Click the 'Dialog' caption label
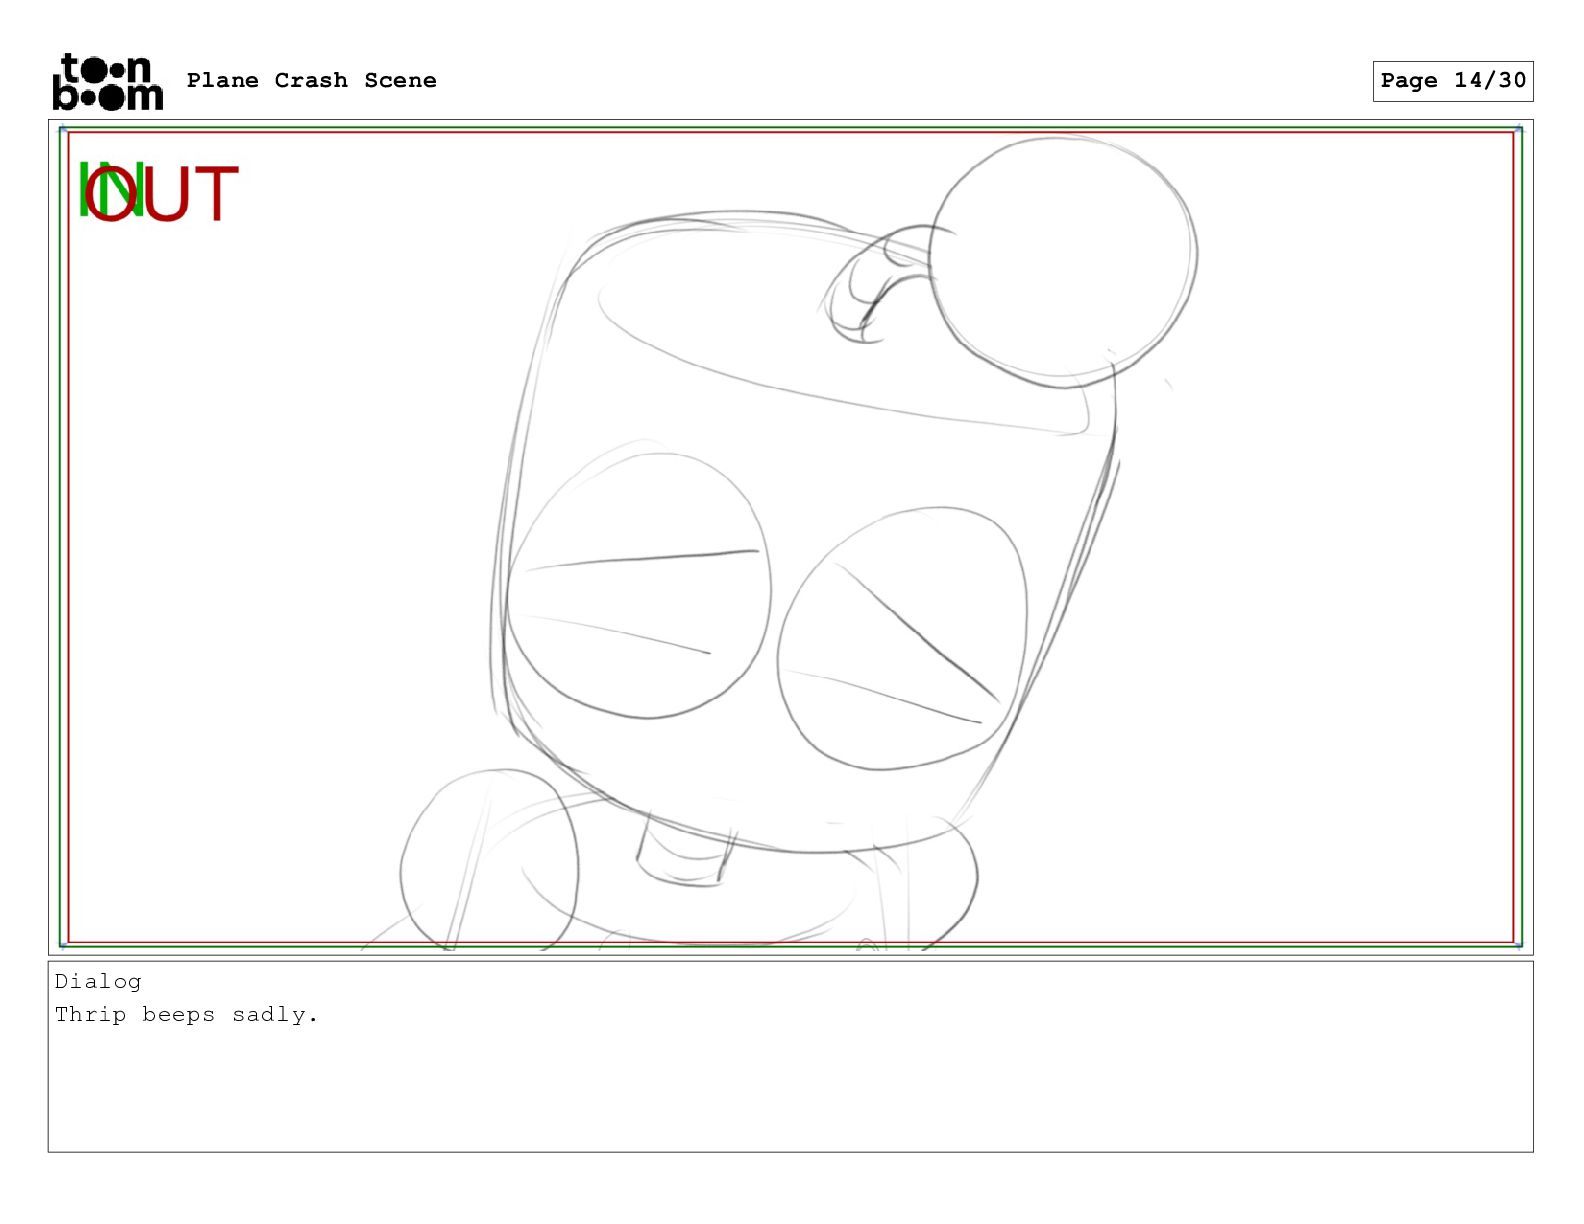 point(98,982)
